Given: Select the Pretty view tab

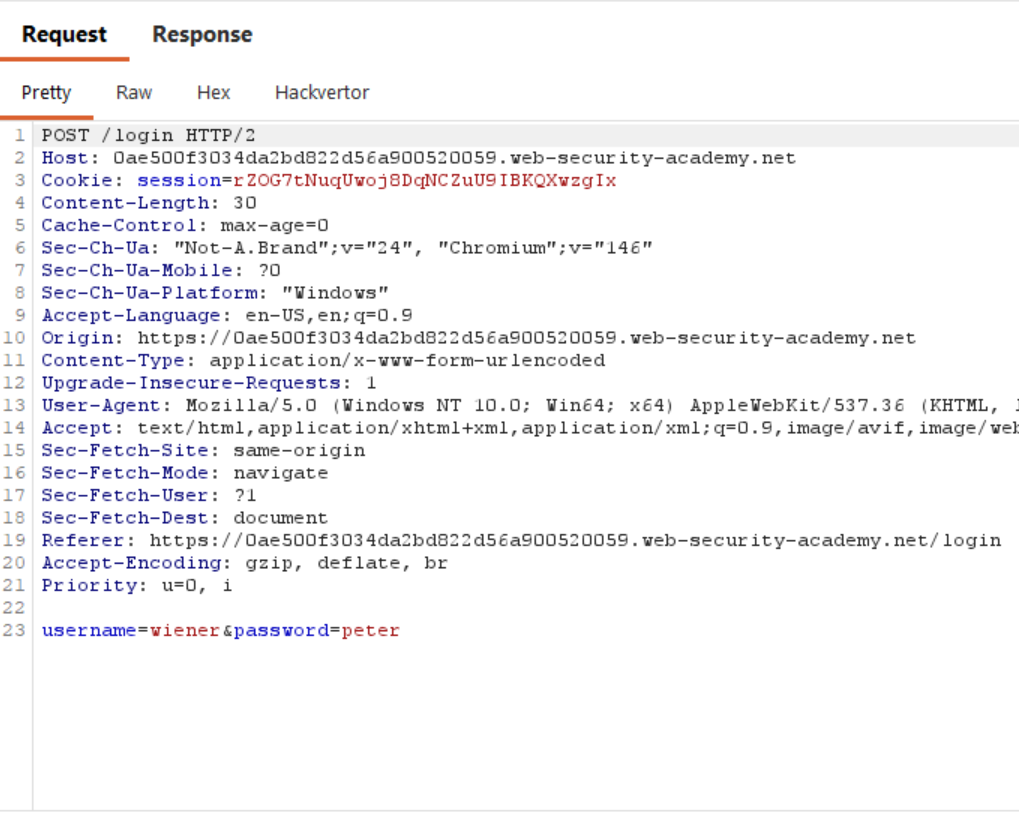Looking at the screenshot, I should pyautogui.click(x=46, y=92).
